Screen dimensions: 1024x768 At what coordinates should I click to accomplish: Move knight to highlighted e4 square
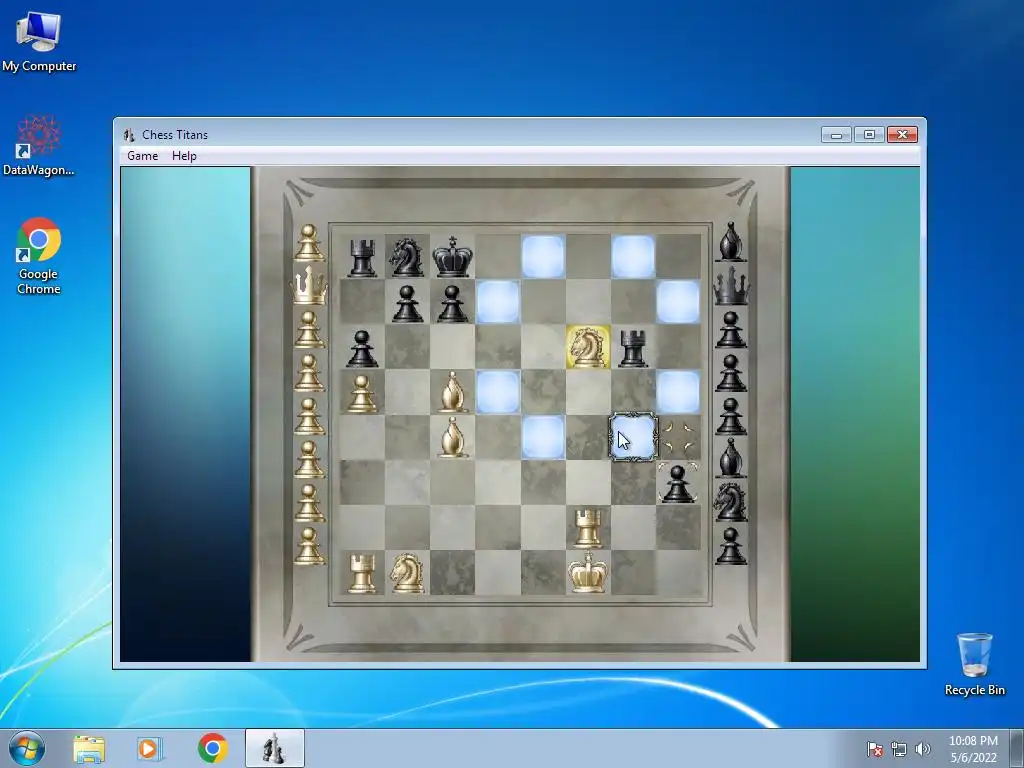[x=543, y=437]
